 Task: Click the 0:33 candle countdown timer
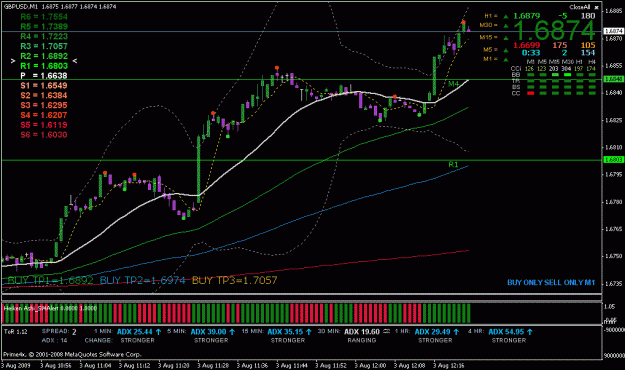click(531, 53)
